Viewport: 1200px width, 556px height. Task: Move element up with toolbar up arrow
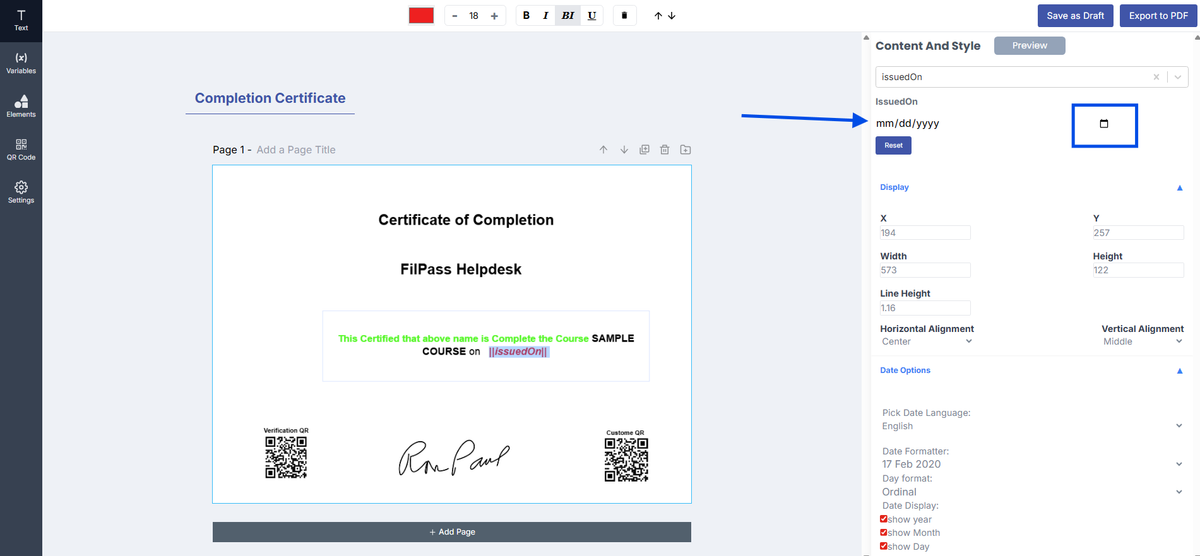click(x=658, y=16)
